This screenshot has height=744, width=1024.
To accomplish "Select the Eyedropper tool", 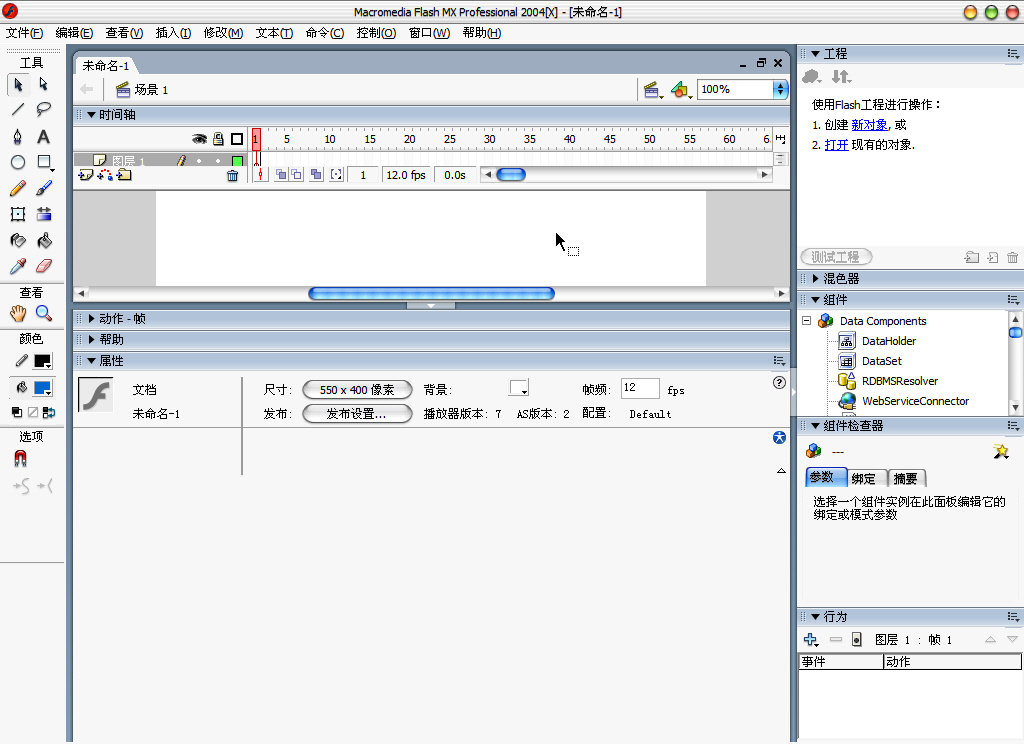I will click(x=18, y=266).
